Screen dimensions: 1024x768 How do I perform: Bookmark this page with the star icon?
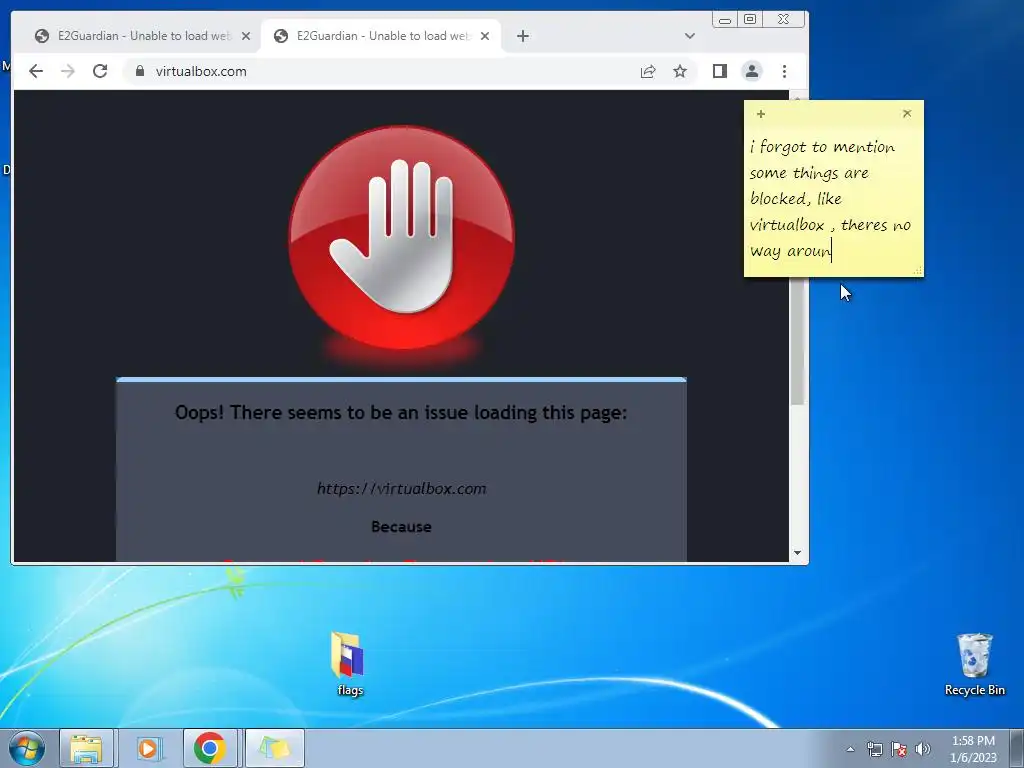point(680,71)
